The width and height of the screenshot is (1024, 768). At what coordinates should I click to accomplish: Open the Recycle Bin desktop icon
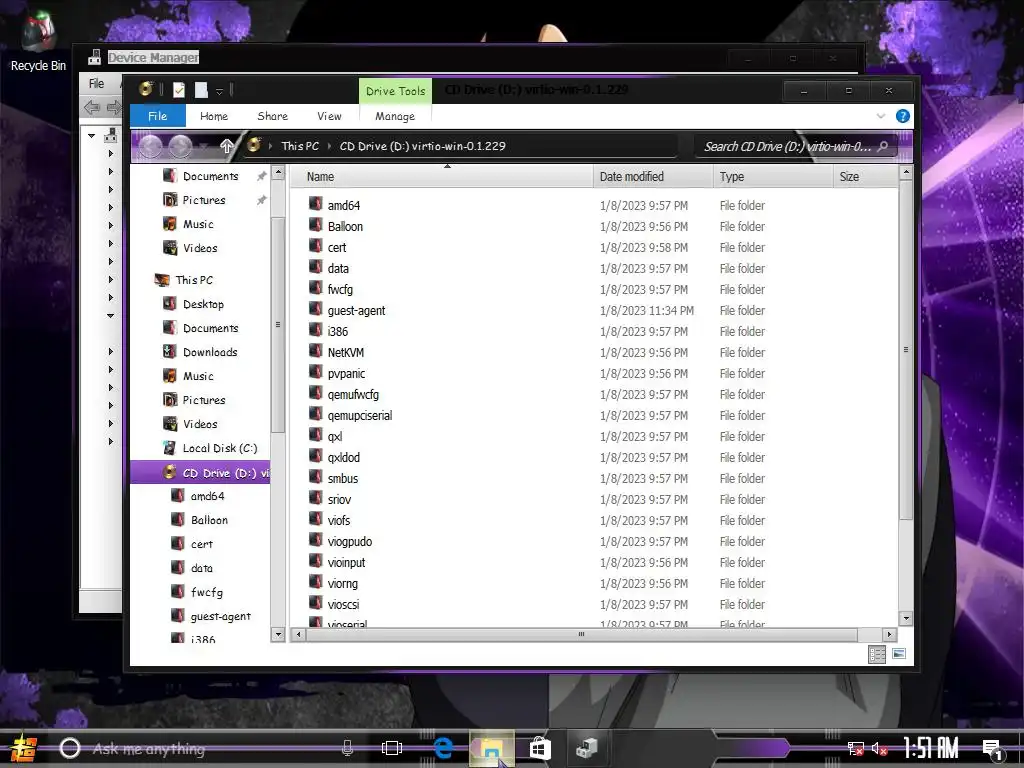(x=38, y=42)
